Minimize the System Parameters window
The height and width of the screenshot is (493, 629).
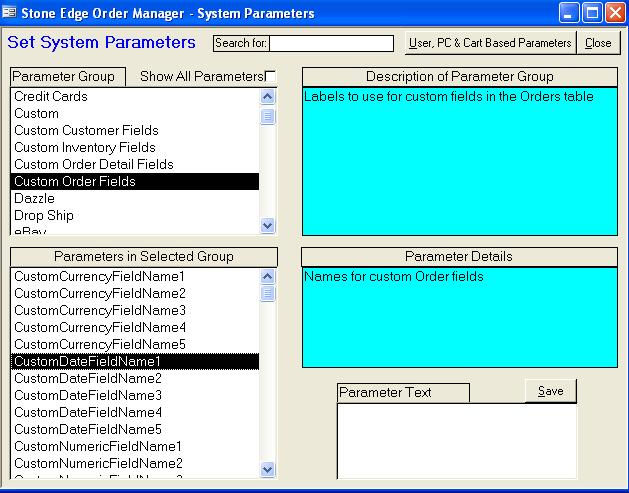tap(568, 12)
